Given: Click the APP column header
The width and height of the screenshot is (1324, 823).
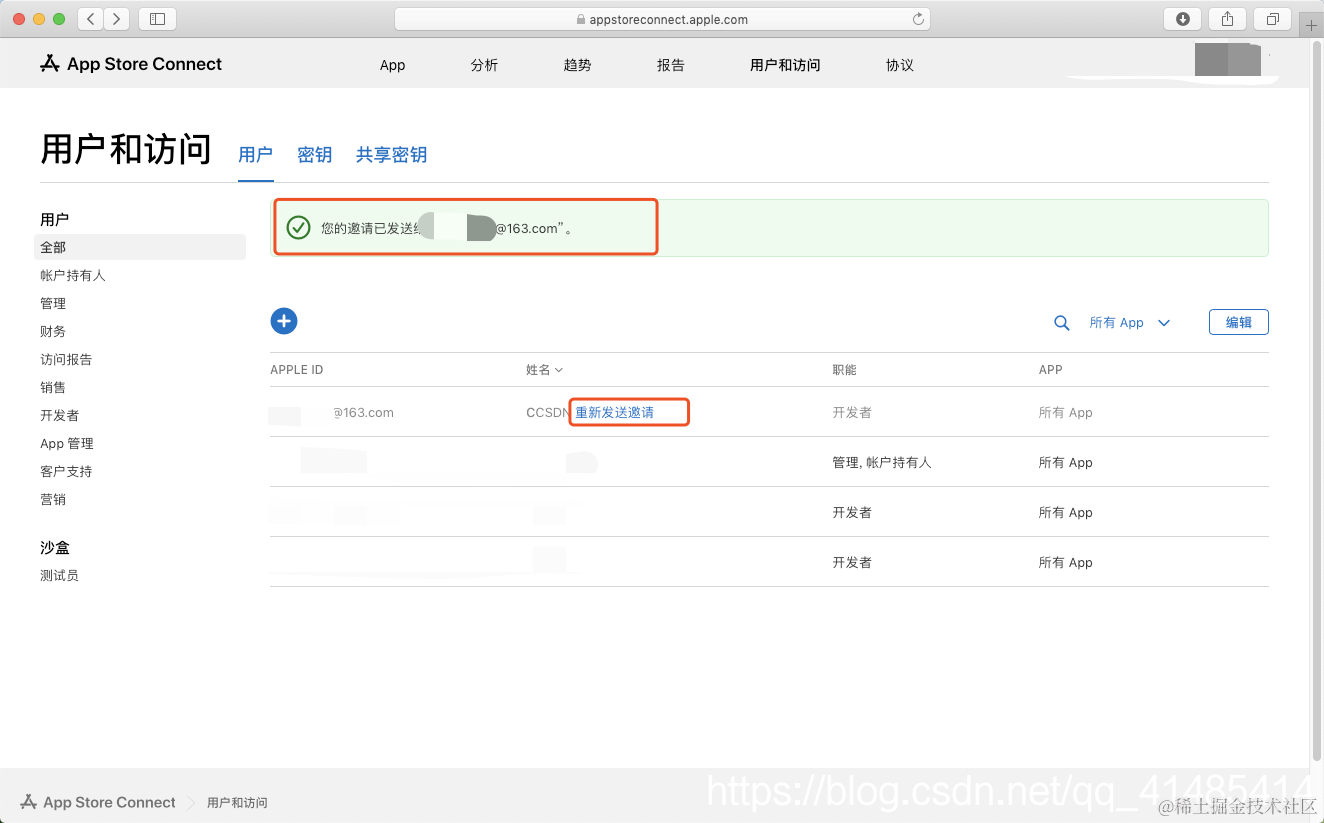Looking at the screenshot, I should [1050, 370].
